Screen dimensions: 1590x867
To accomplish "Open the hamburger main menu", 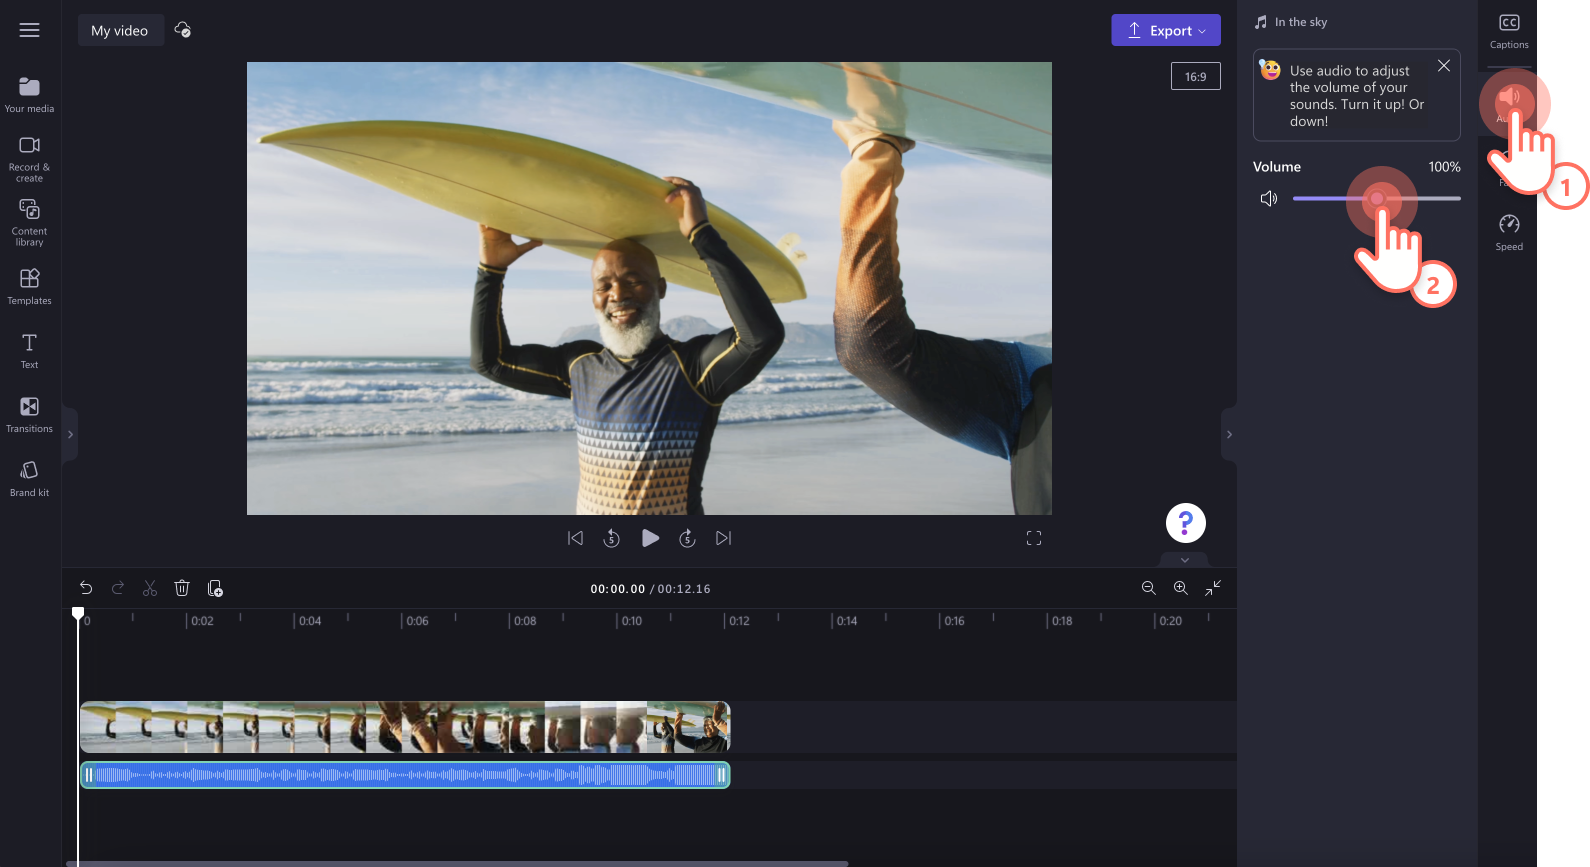I will pos(30,30).
